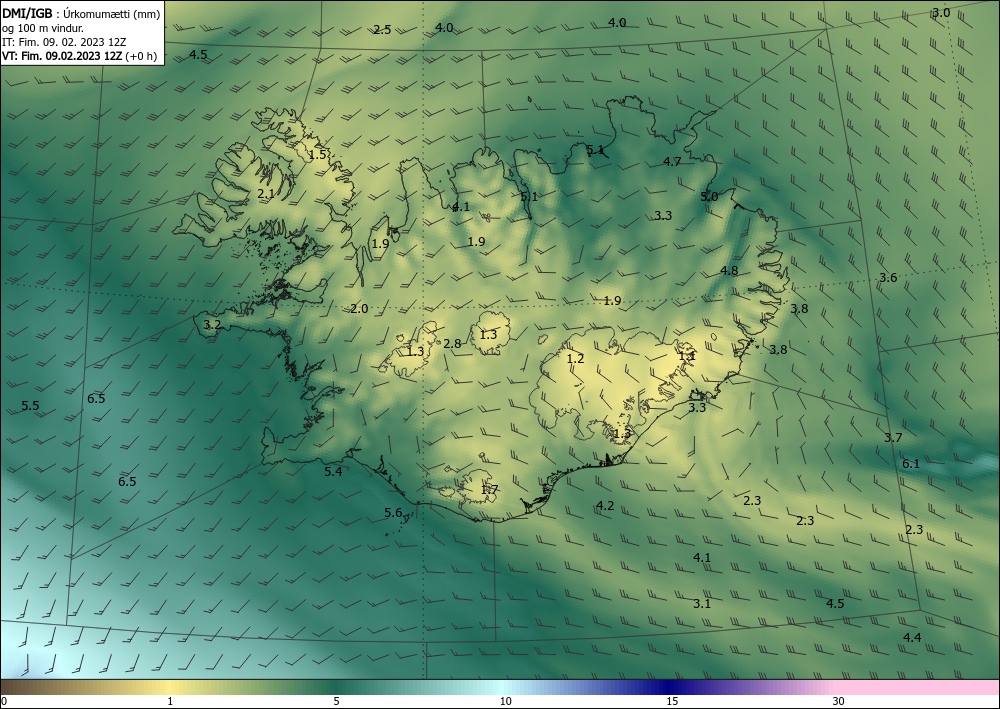Image resolution: width=1000 pixels, height=709 pixels.
Task: Click the 3.7 value label on the map
Action: [x=893, y=437]
